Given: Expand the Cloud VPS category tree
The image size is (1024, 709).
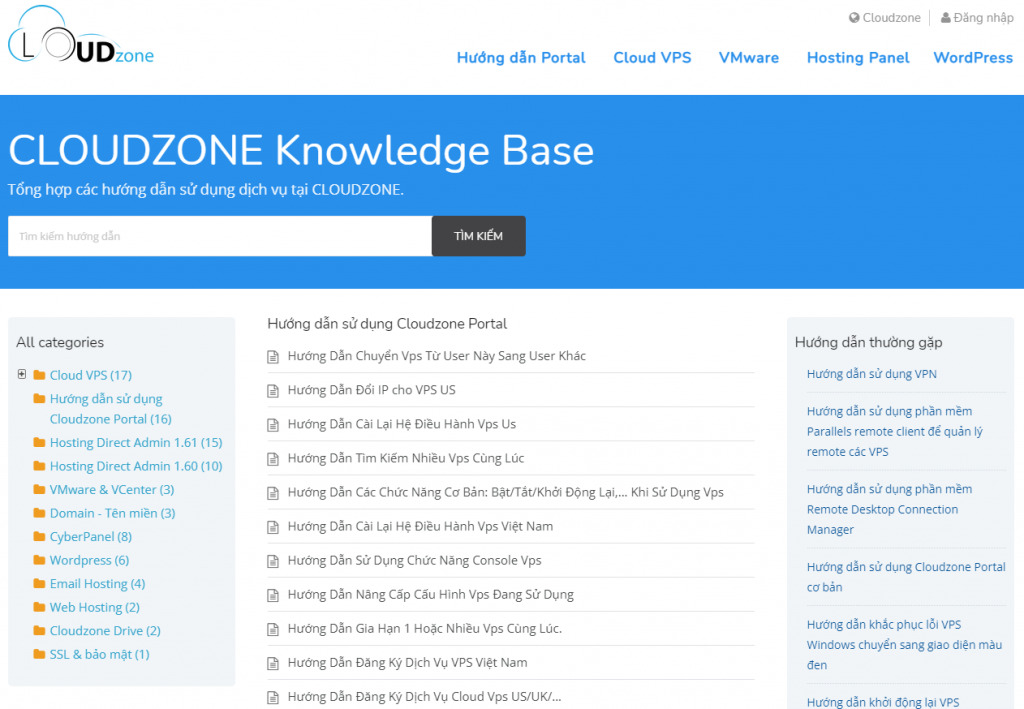Looking at the screenshot, I should pyautogui.click(x=22, y=375).
